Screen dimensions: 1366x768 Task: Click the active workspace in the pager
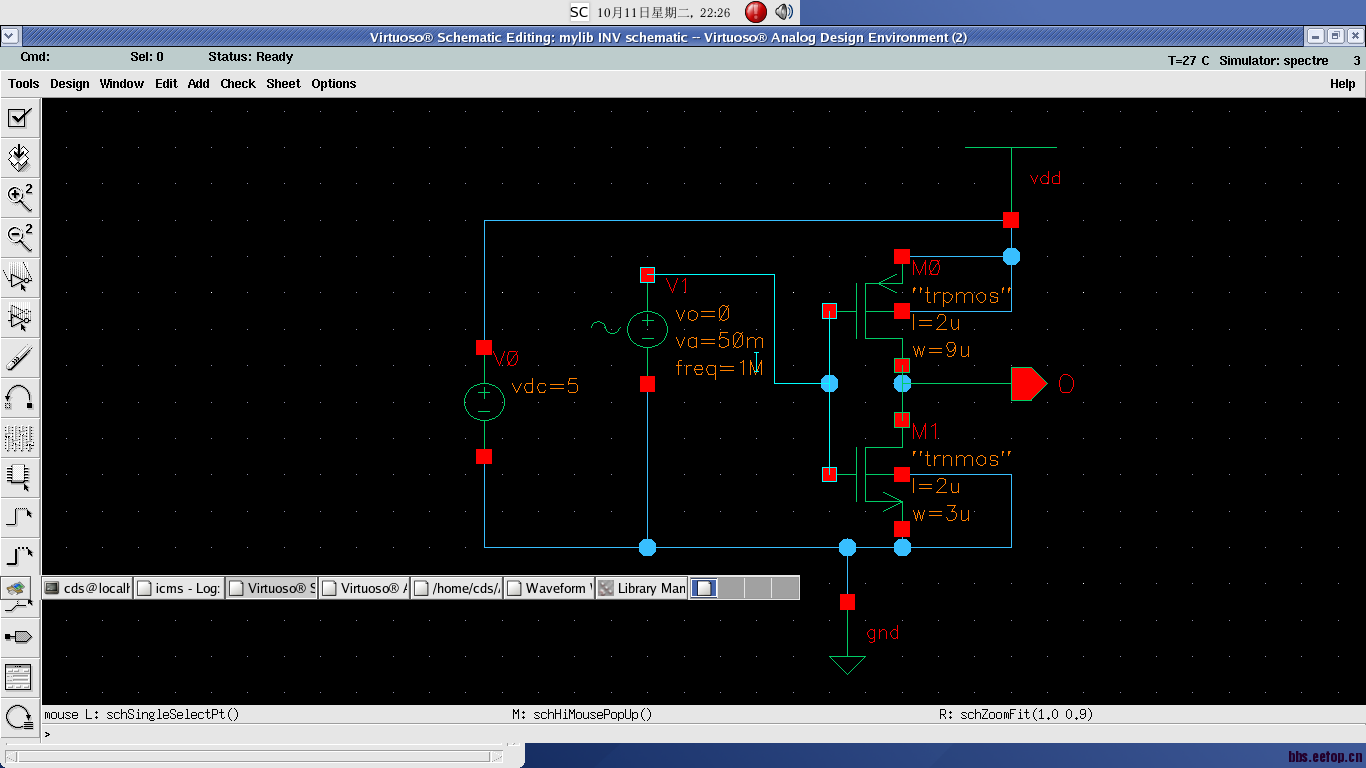pyautogui.click(x=704, y=588)
